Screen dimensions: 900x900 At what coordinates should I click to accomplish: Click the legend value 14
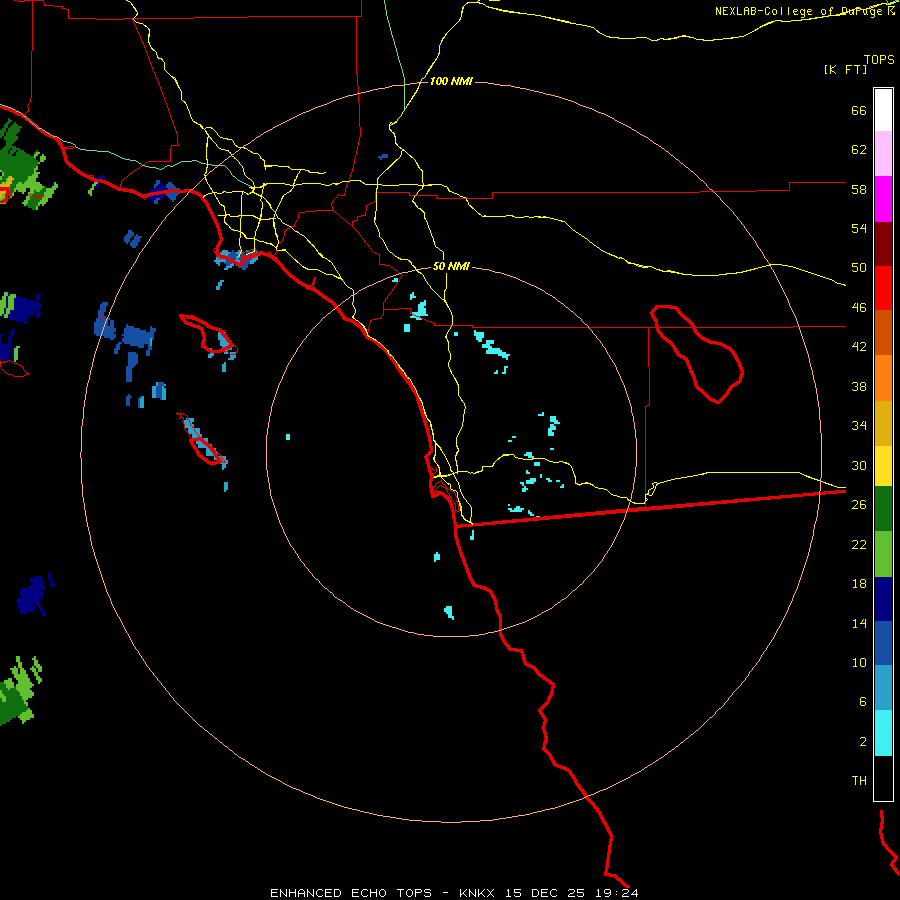[859, 623]
